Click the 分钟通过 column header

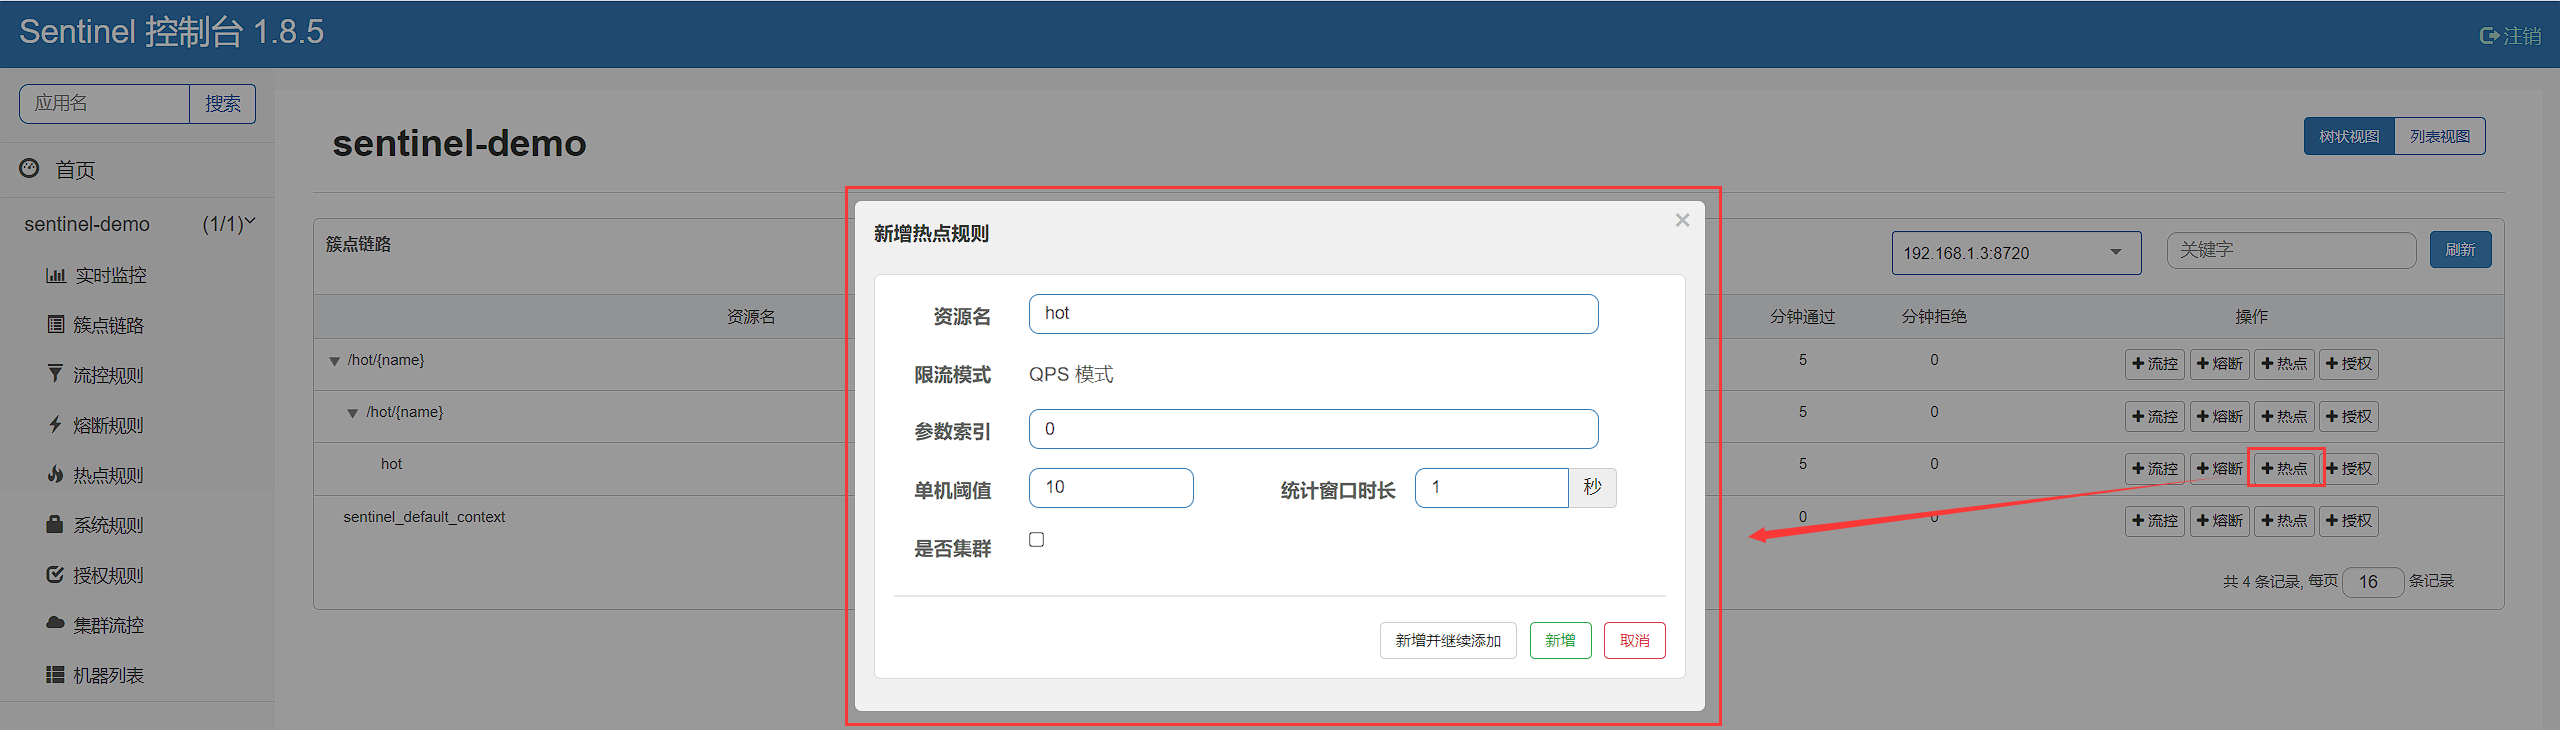(1802, 317)
